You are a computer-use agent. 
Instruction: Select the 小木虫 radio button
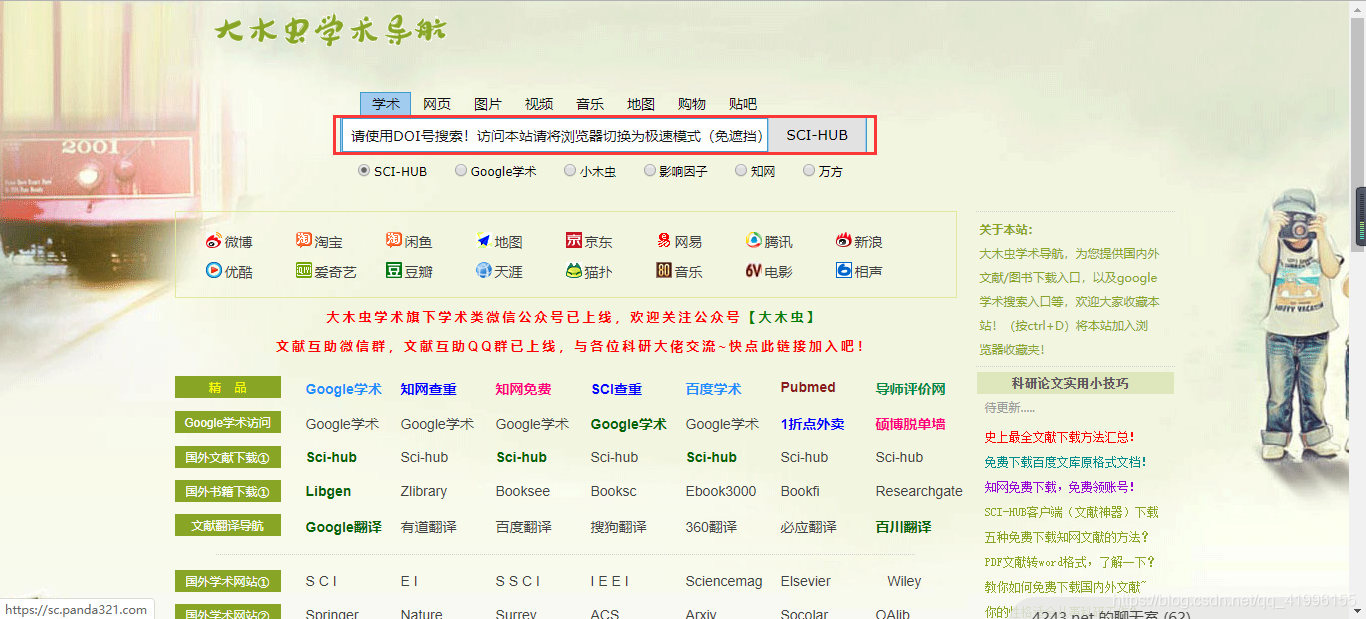coord(570,170)
